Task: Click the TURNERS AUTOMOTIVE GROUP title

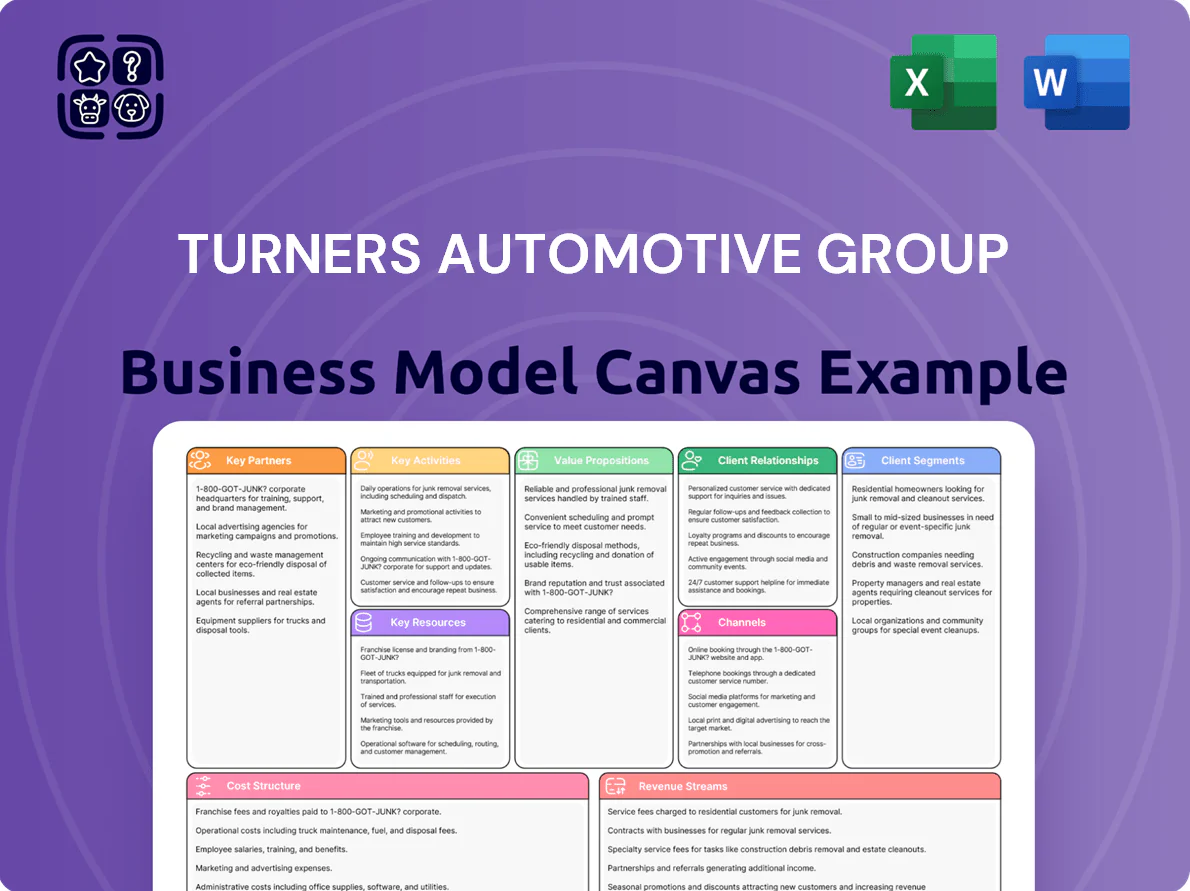Action: [x=593, y=254]
